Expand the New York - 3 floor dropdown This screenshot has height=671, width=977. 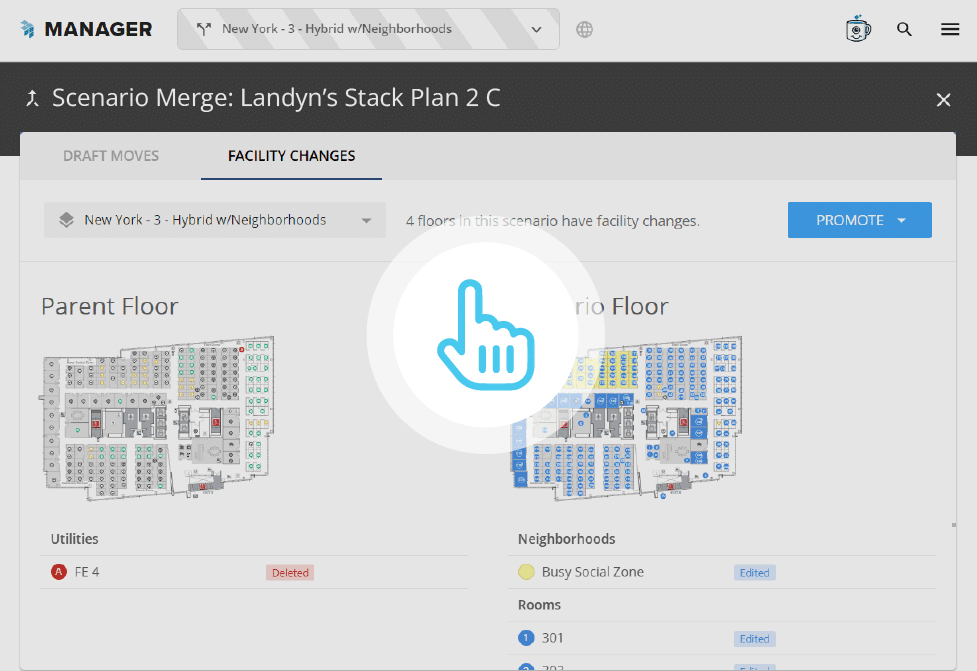(366, 220)
